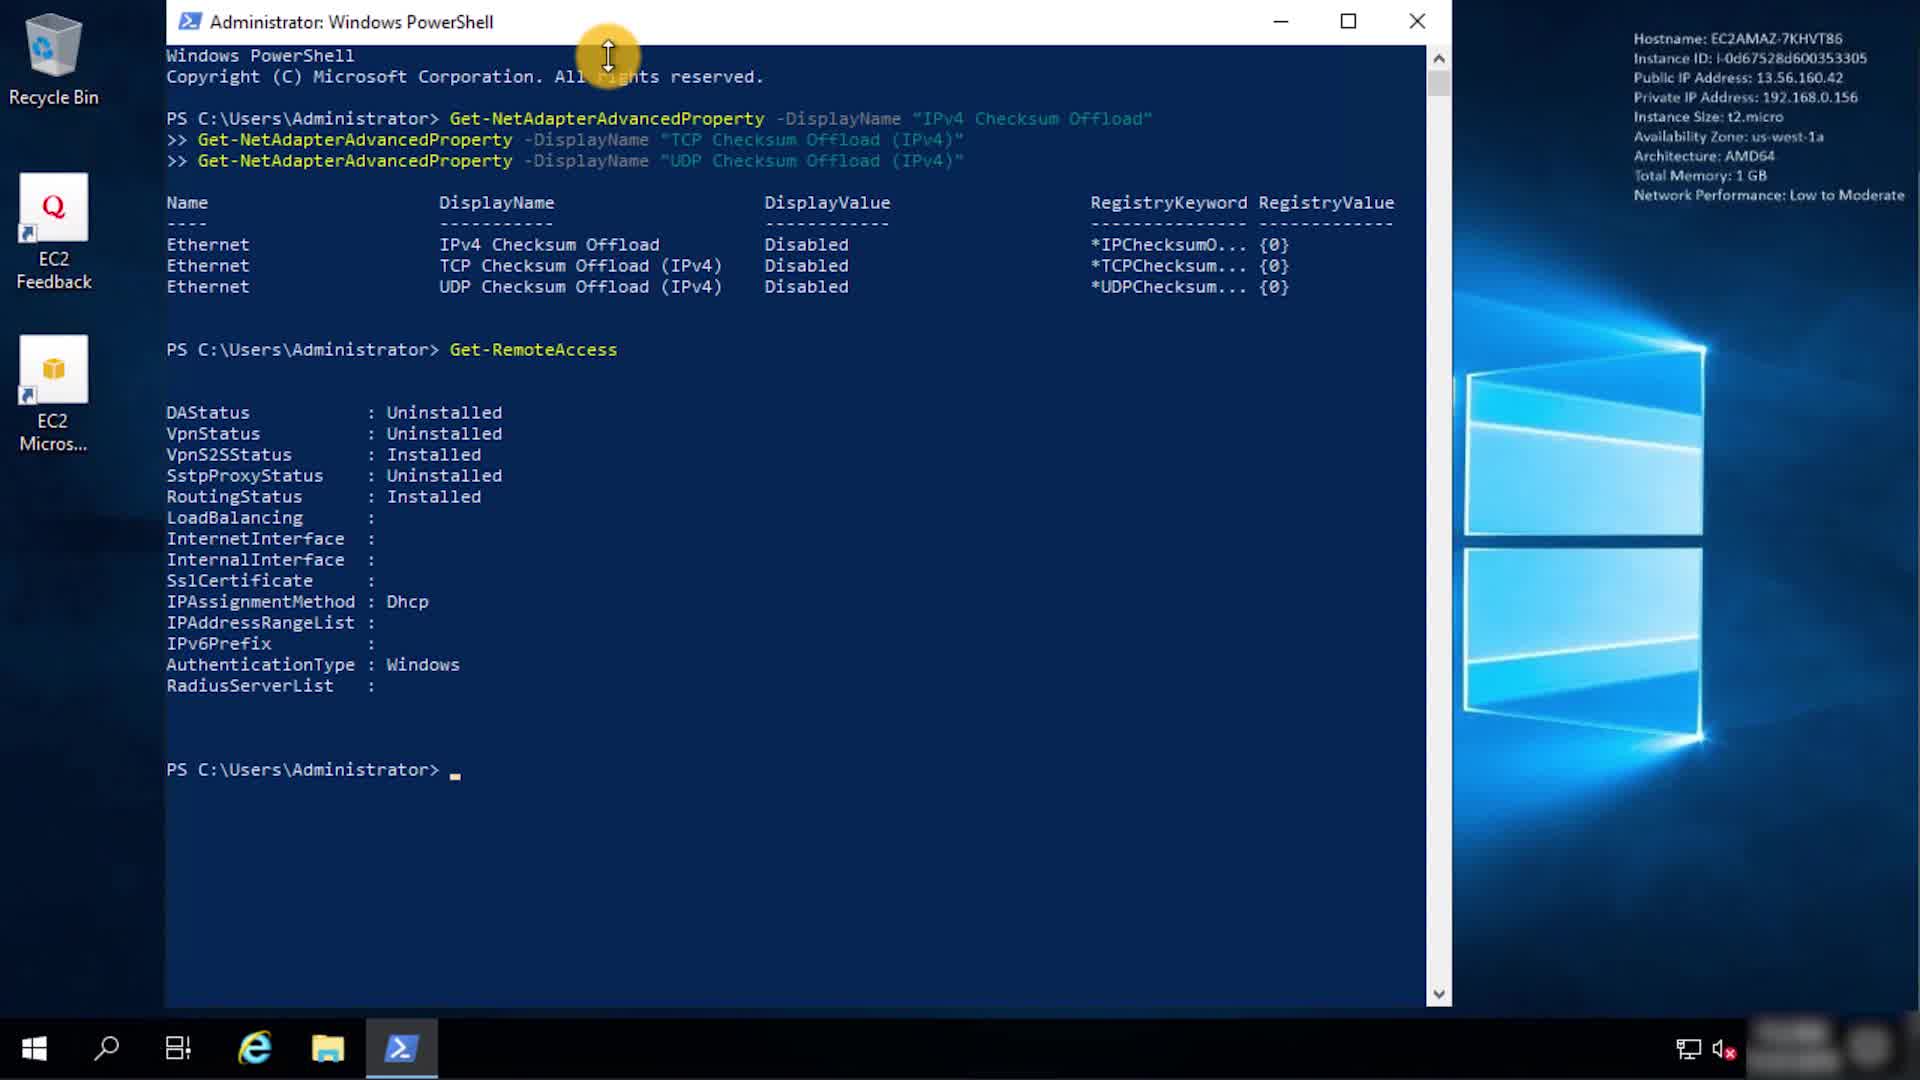This screenshot has height=1080, width=1920.
Task: Click the network icon in system tray
Action: click(1688, 1049)
